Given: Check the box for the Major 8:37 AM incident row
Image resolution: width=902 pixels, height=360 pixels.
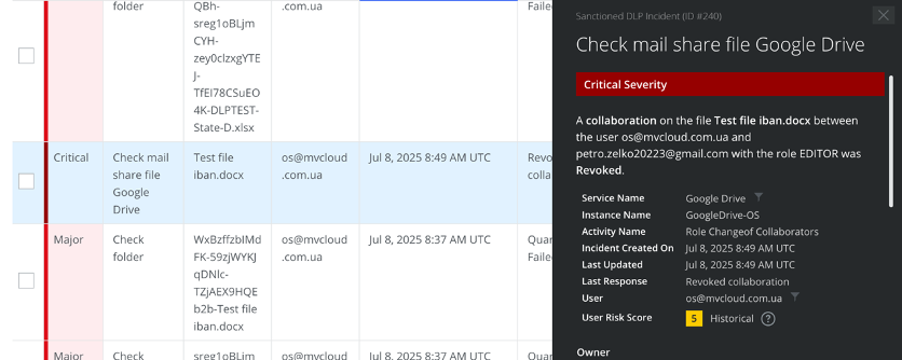Looking at the screenshot, I should [x=26, y=281].
